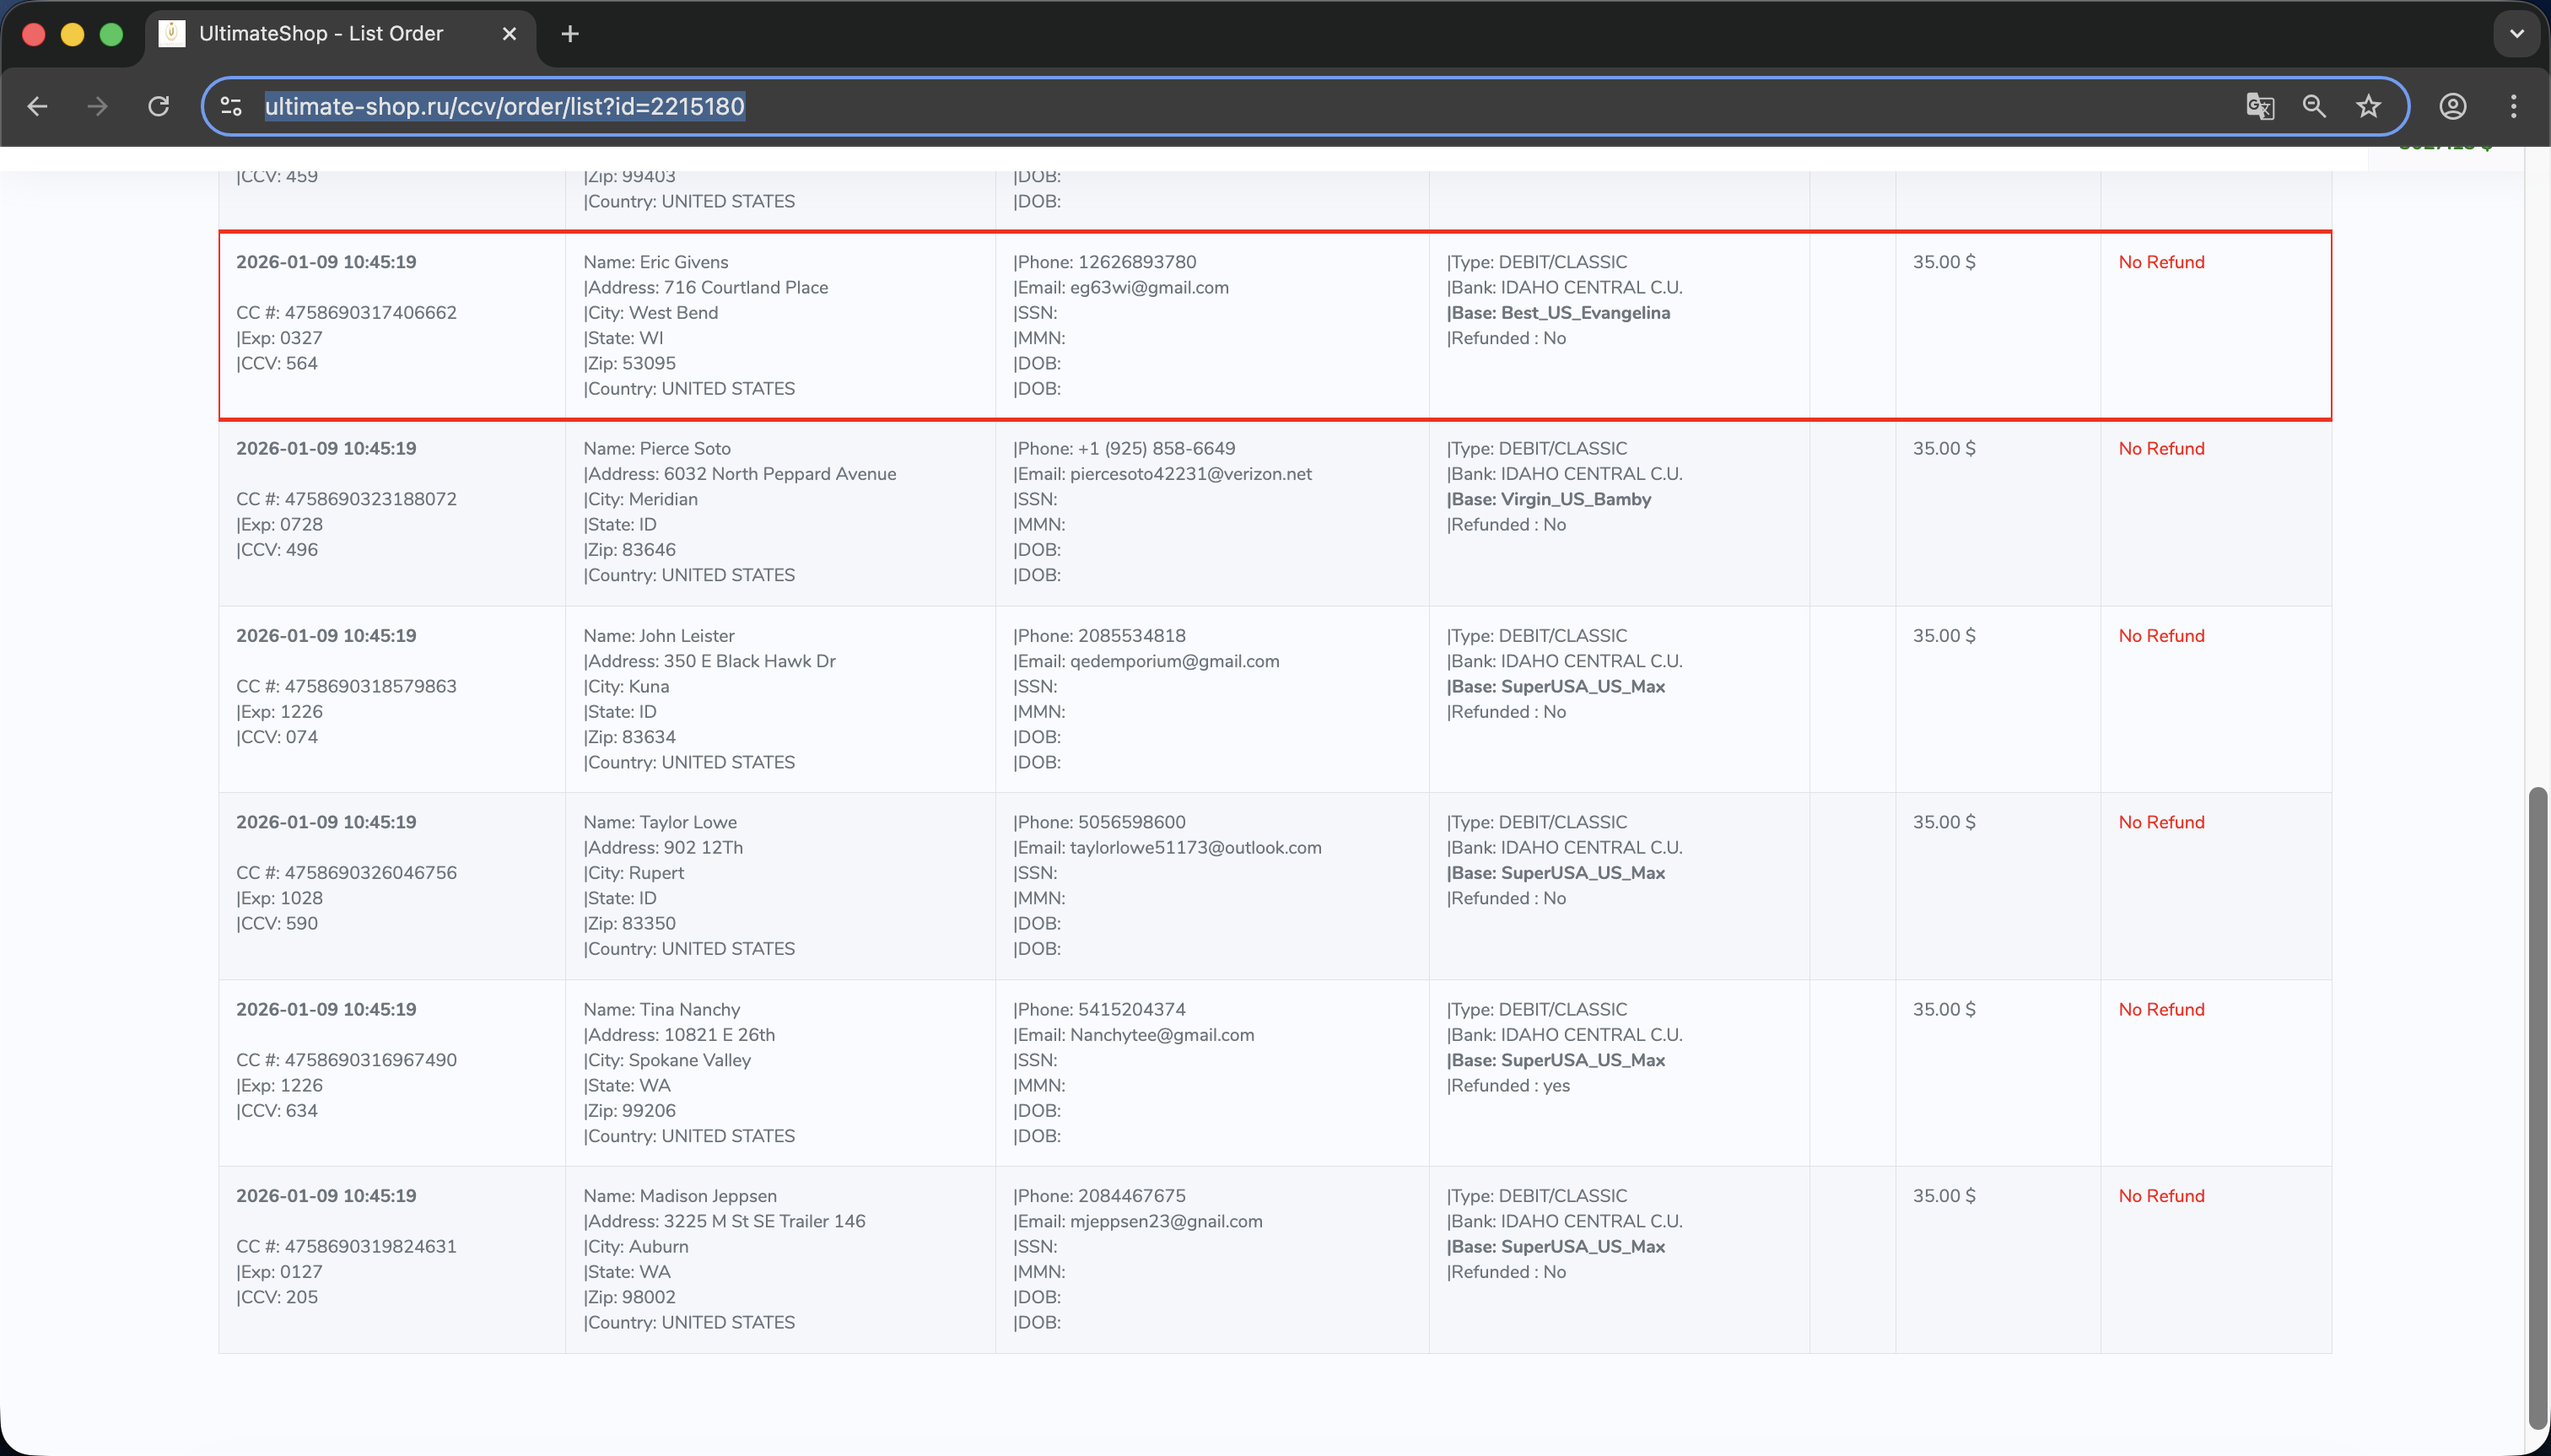The width and height of the screenshot is (2551, 1456).
Task: Click the Base: Virgin_US_Bamby label
Action: tap(1549, 499)
